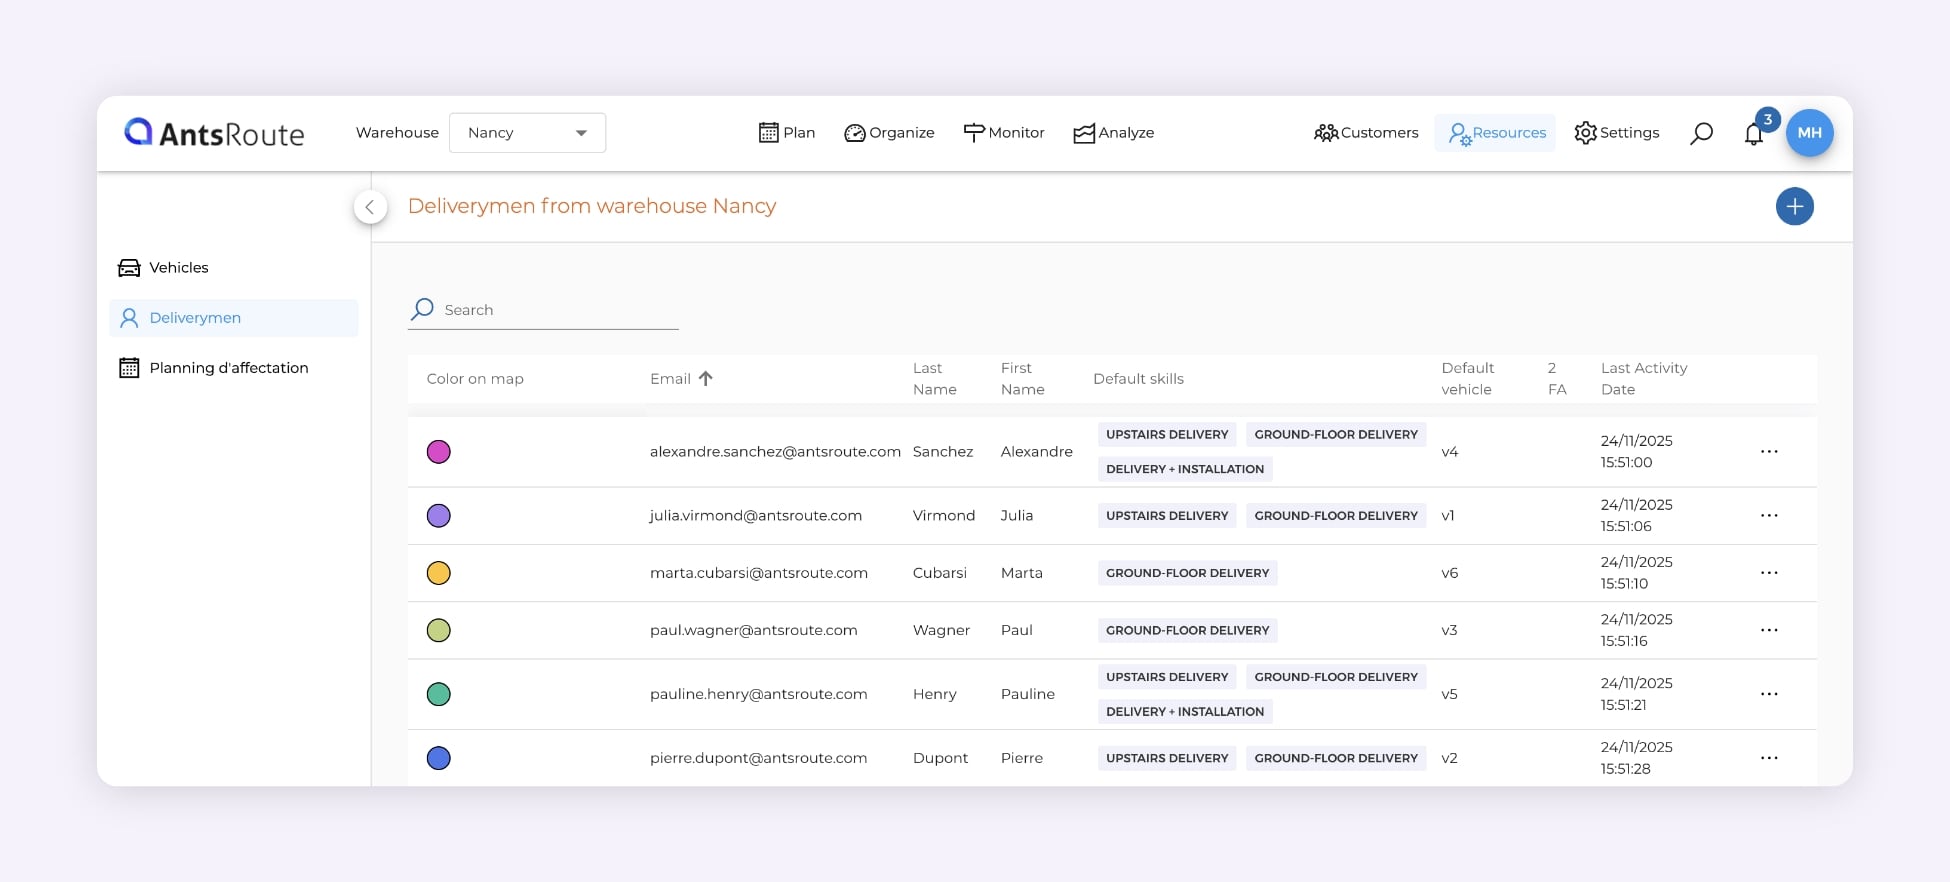Open Planning d'affectation in sidebar
The width and height of the screenshot is (1950, 882).
point(228,368)
